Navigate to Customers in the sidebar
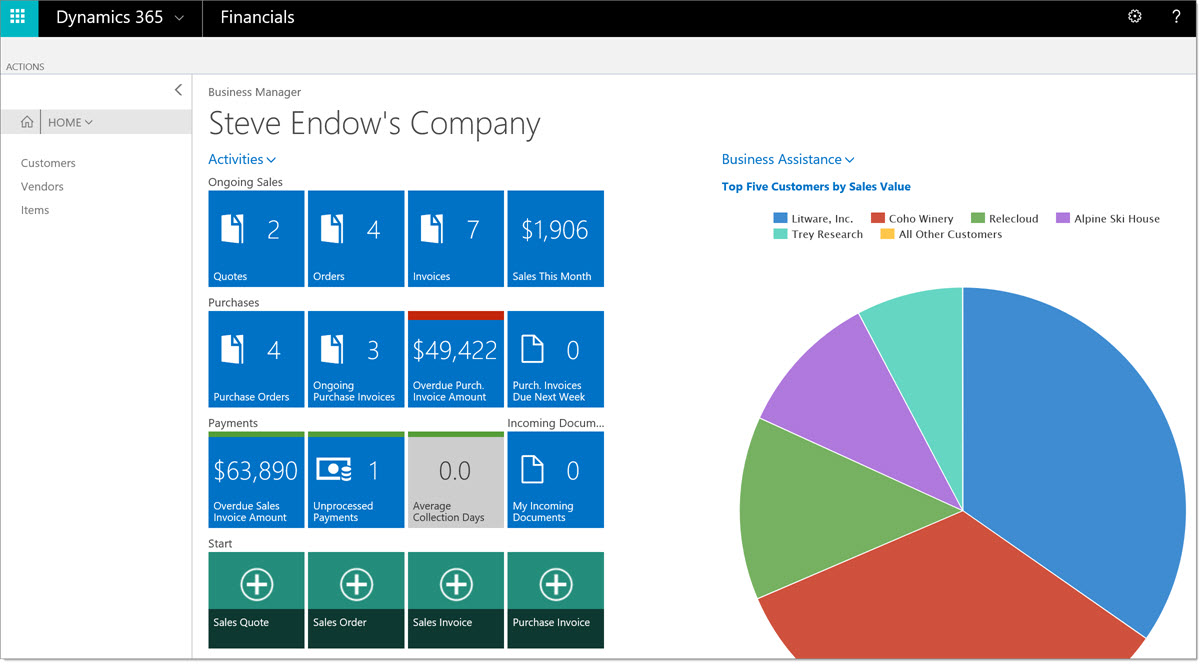Viewport: 1201px width, 664px height. point(48,162)
